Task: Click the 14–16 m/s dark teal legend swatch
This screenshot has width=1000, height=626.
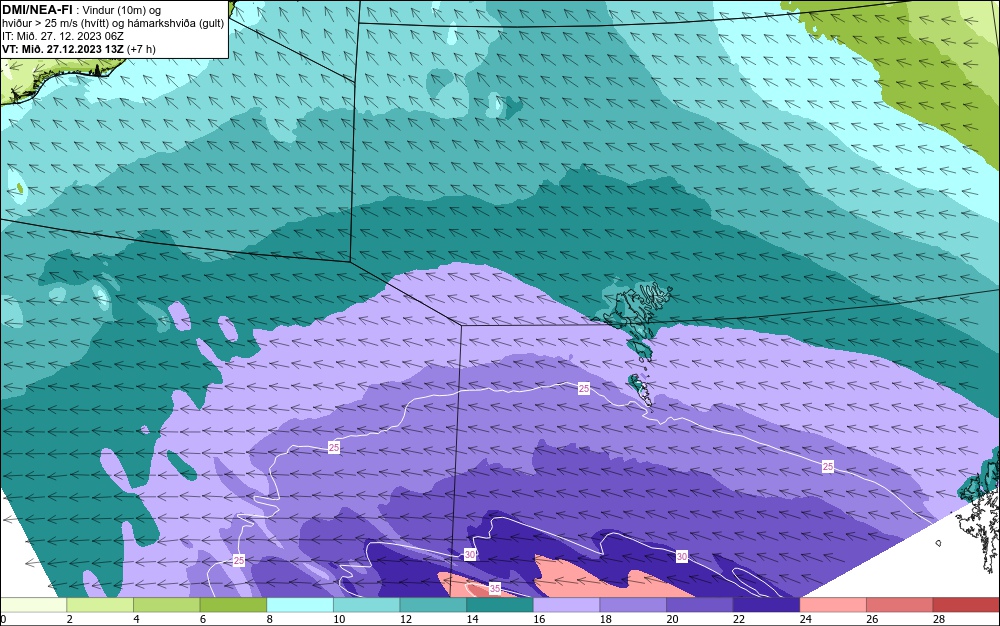Action: (499, 605)
